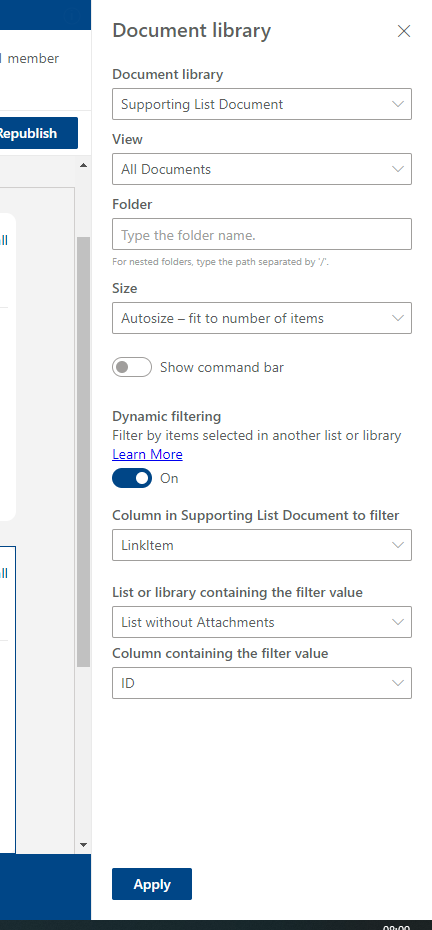Click the ID dropdown chevron icon

point(398,683)
